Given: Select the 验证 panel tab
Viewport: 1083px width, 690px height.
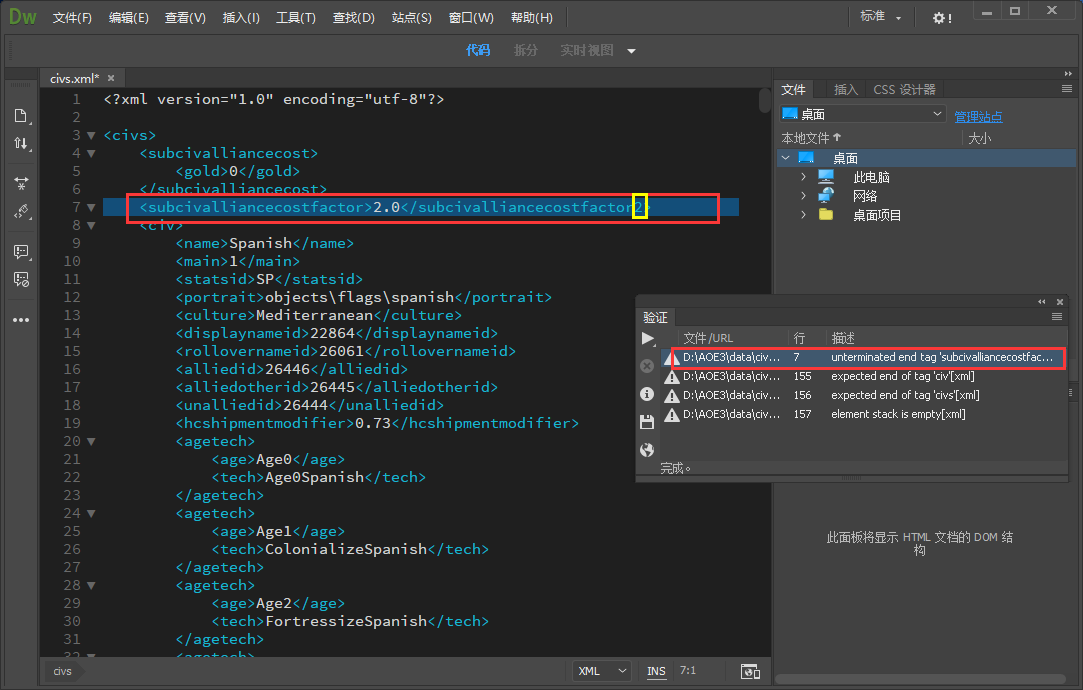Looking at the screenshot, I should pyautogui.click(x=655, y=317).
